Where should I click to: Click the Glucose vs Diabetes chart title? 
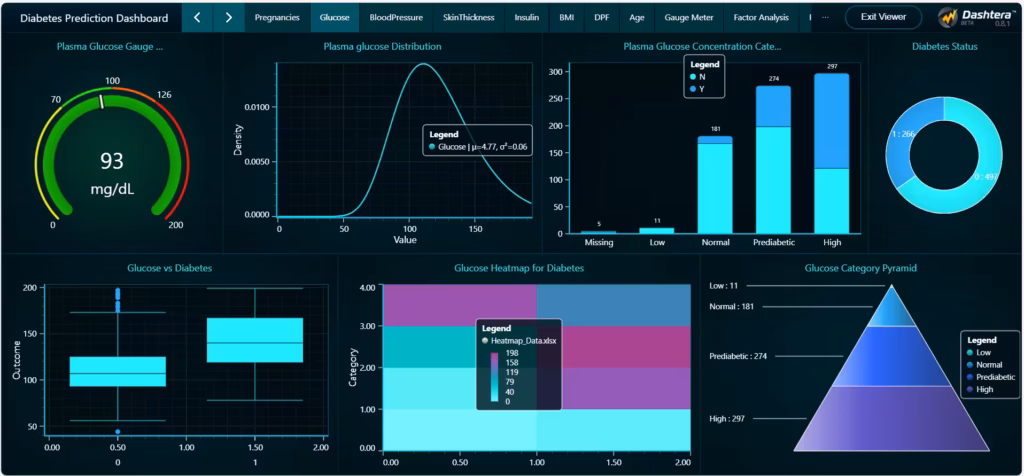pyautogui.click(x=169, y=268)
